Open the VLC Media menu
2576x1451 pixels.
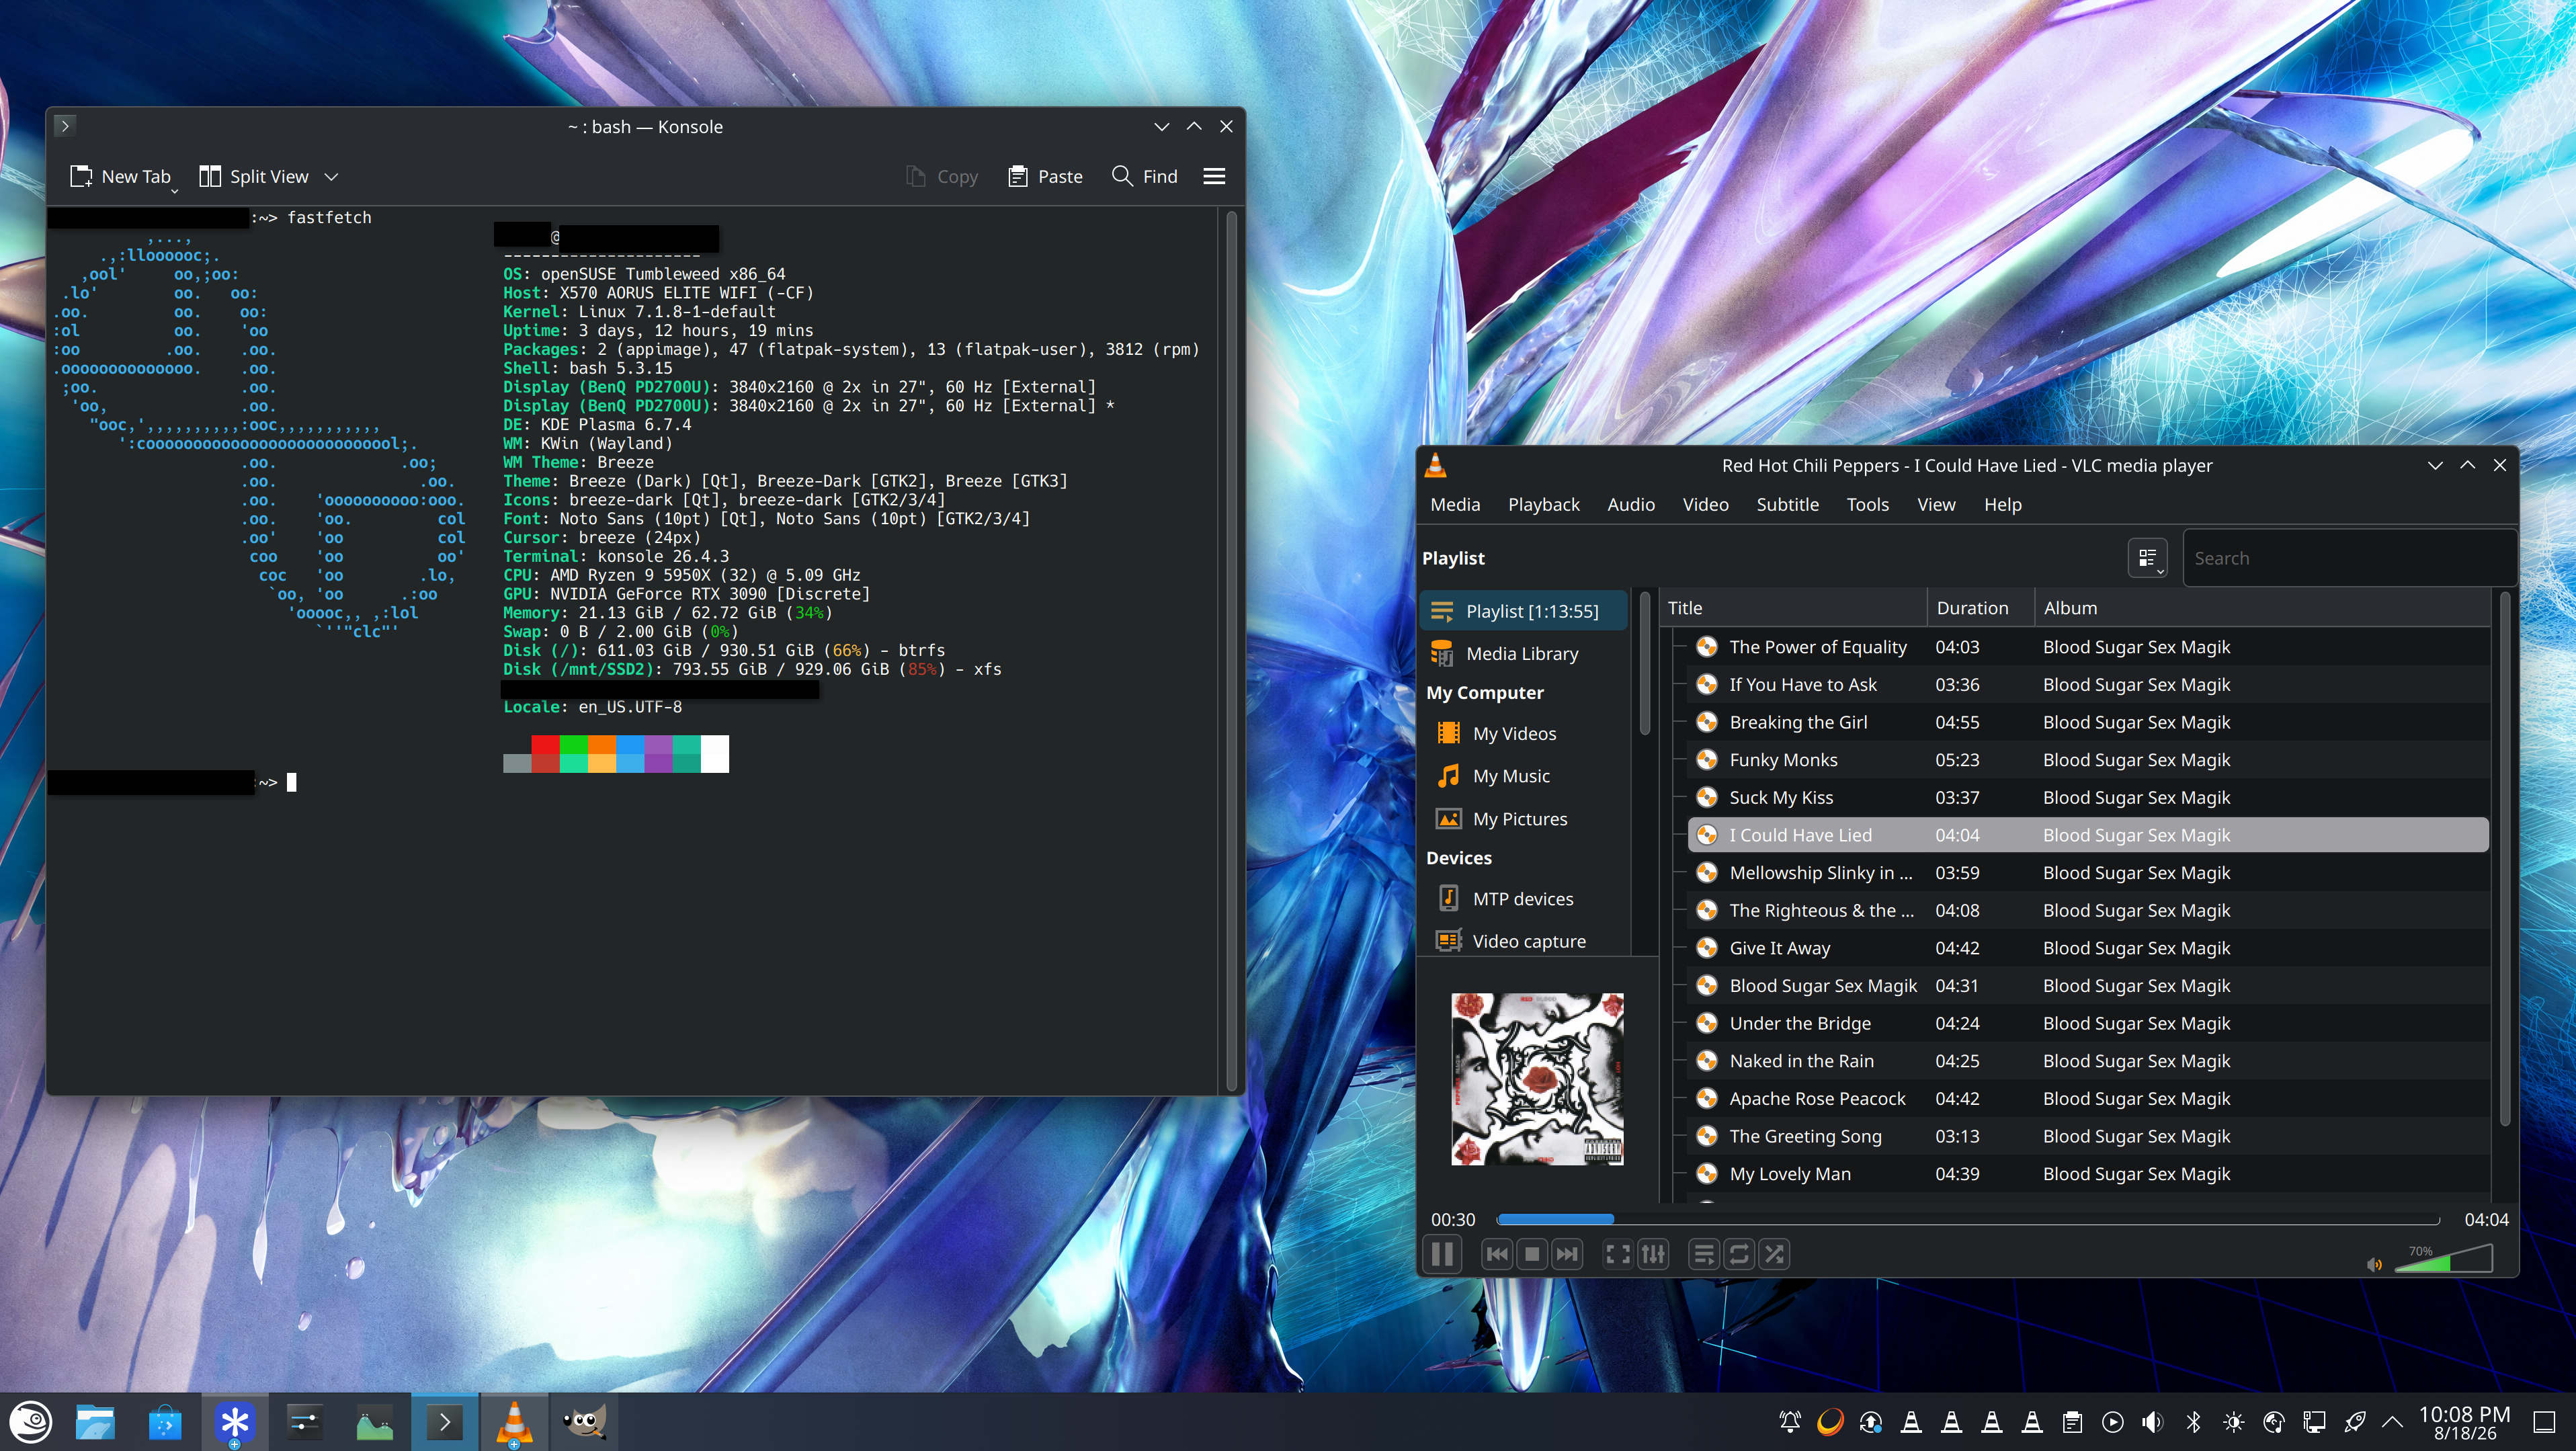point(1455,505)
